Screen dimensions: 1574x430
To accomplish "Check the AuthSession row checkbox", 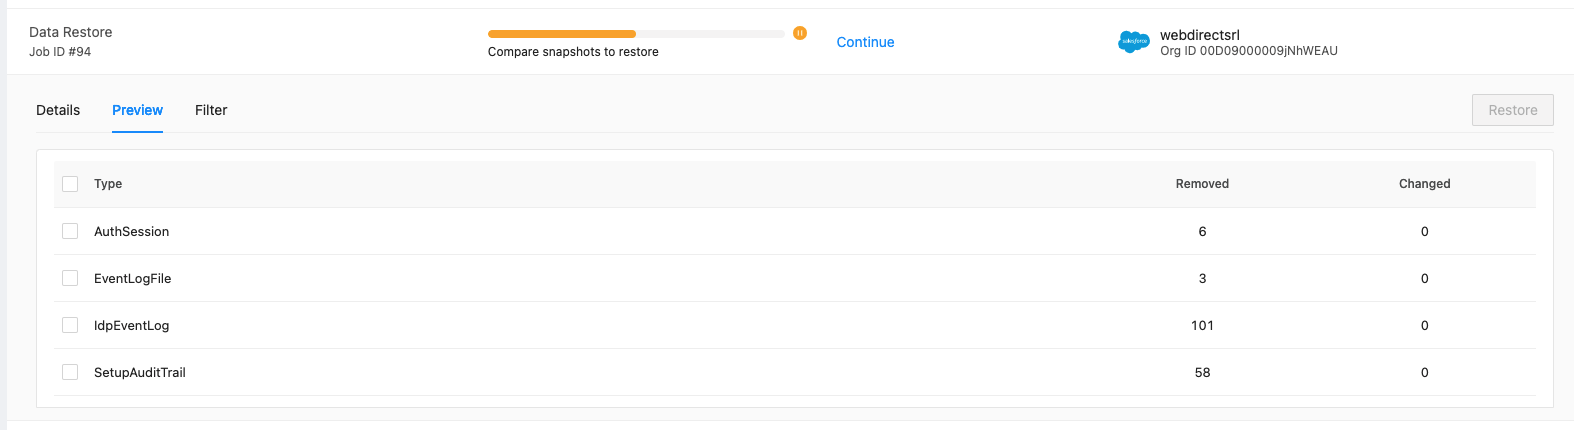I will 70,231.
